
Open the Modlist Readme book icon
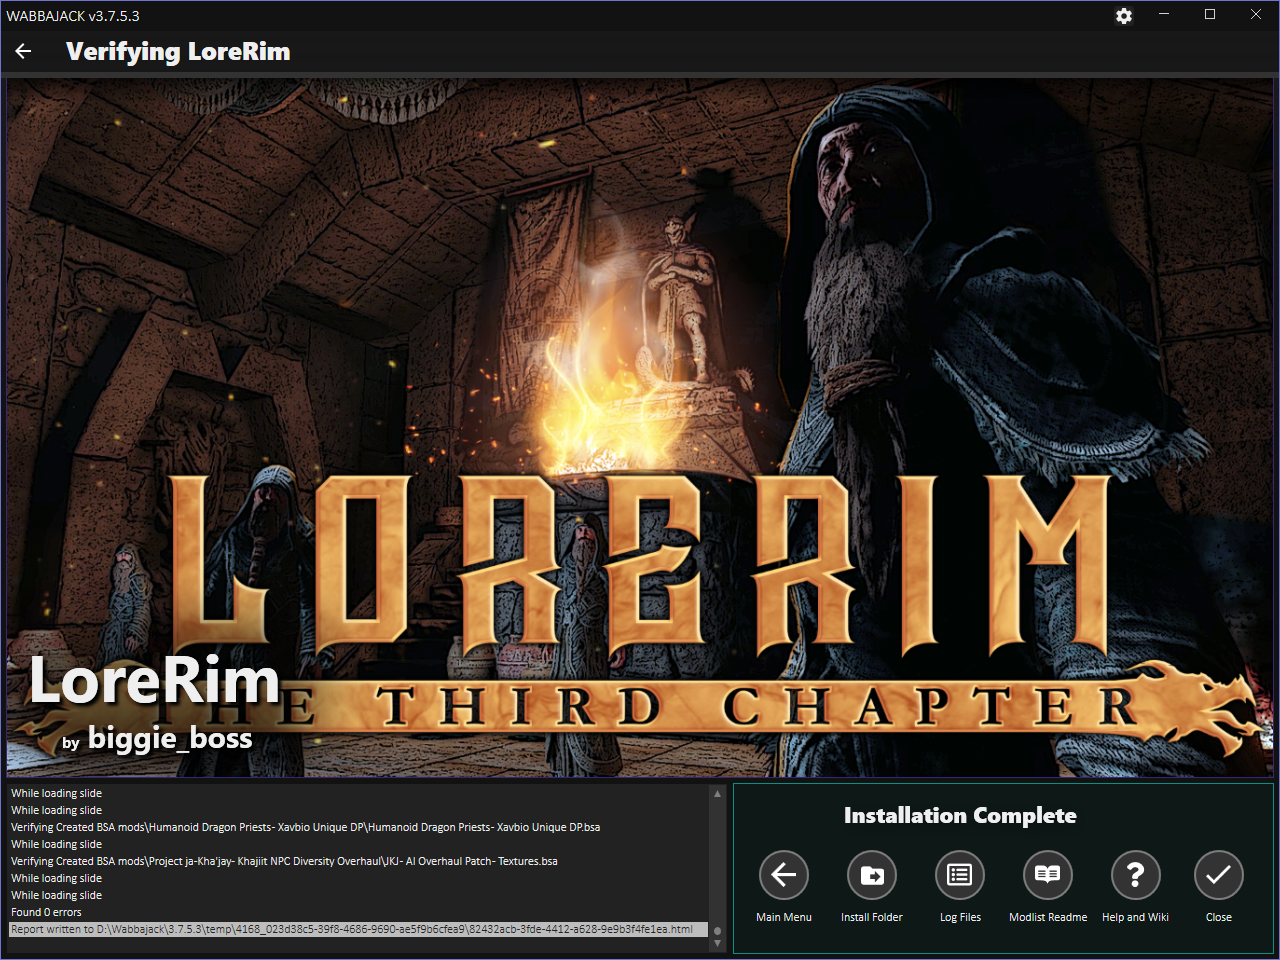tap(1048, 875)
